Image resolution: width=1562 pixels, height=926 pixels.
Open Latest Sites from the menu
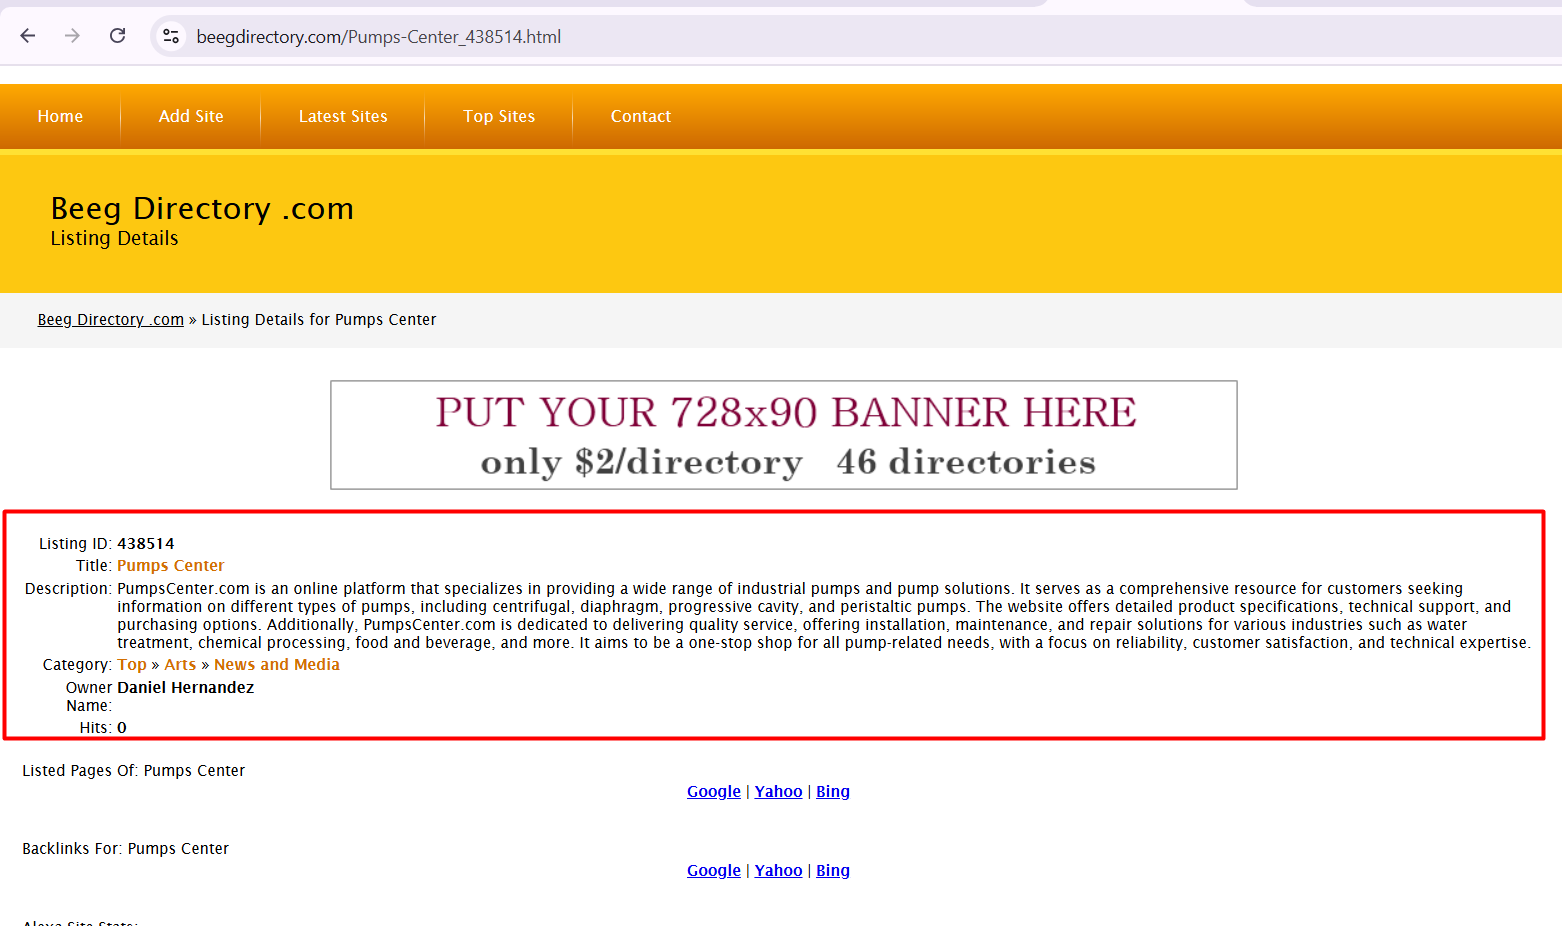click(343, 116)
